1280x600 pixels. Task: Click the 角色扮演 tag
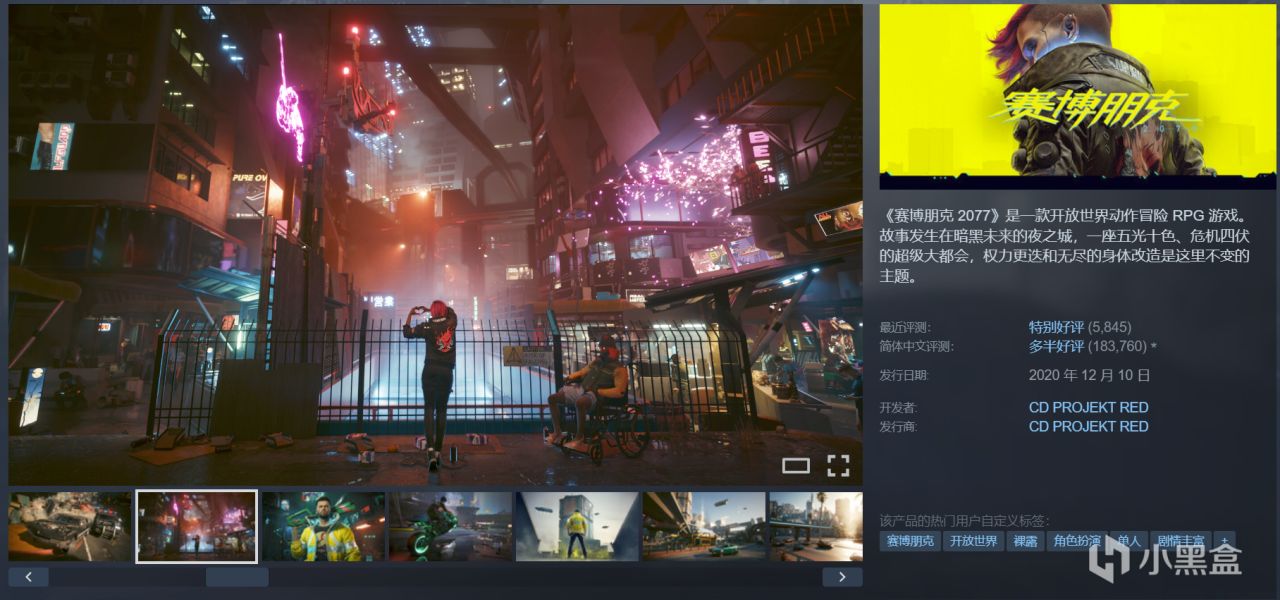pyautogui.click(x=1077, y=541)
